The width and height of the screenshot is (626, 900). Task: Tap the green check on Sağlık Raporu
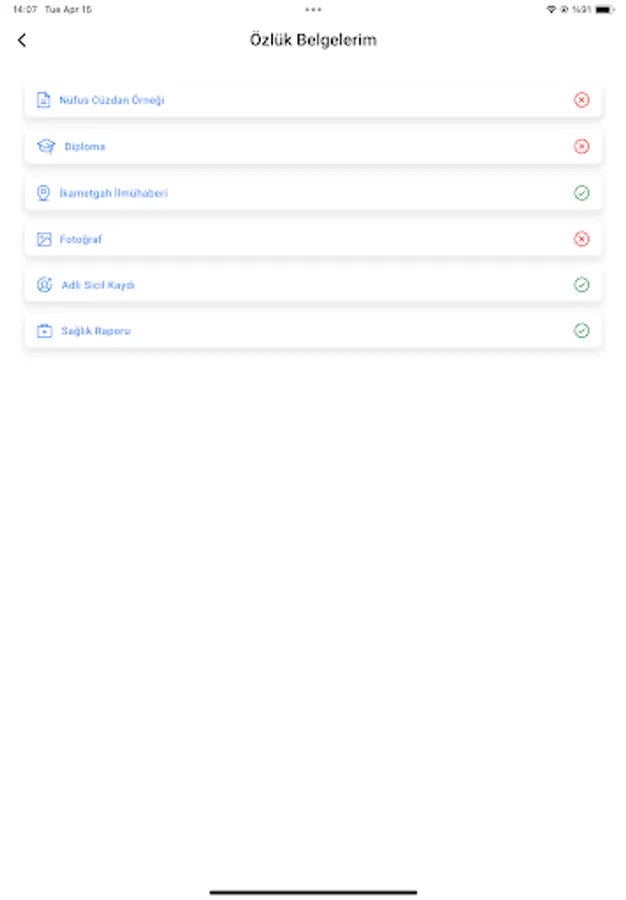[x=581, y=331]
